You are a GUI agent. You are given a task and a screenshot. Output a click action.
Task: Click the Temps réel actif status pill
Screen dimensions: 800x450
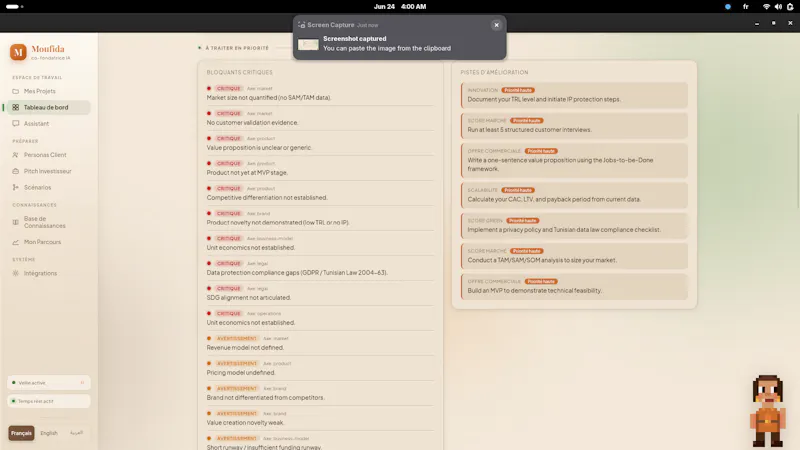click(x=49, y=401)
